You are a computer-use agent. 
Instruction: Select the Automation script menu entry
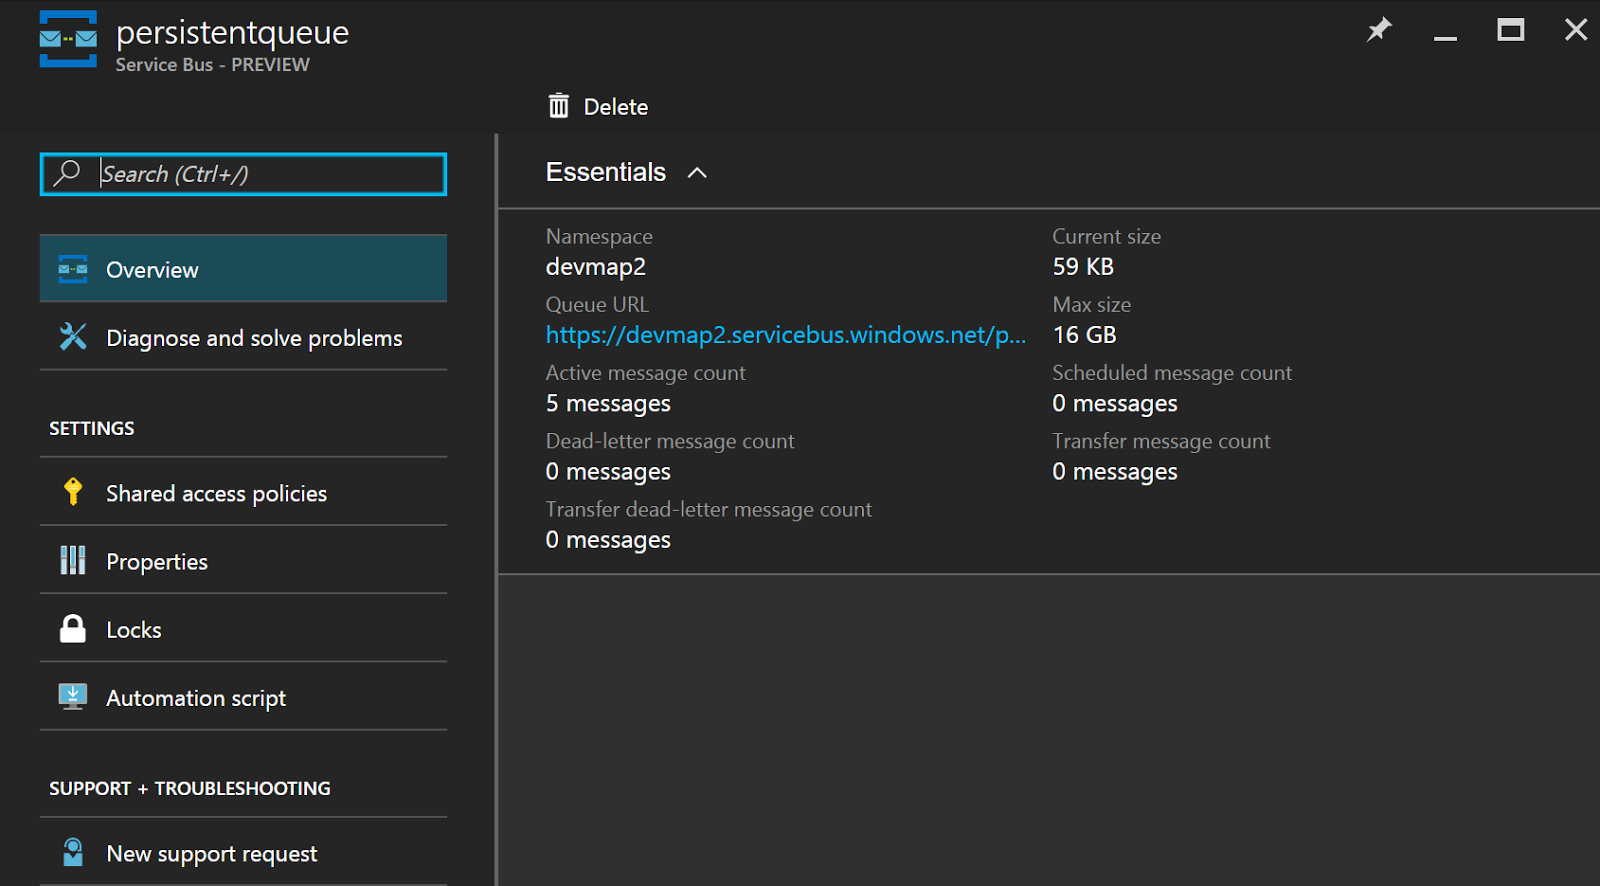[x=196, y=698]
